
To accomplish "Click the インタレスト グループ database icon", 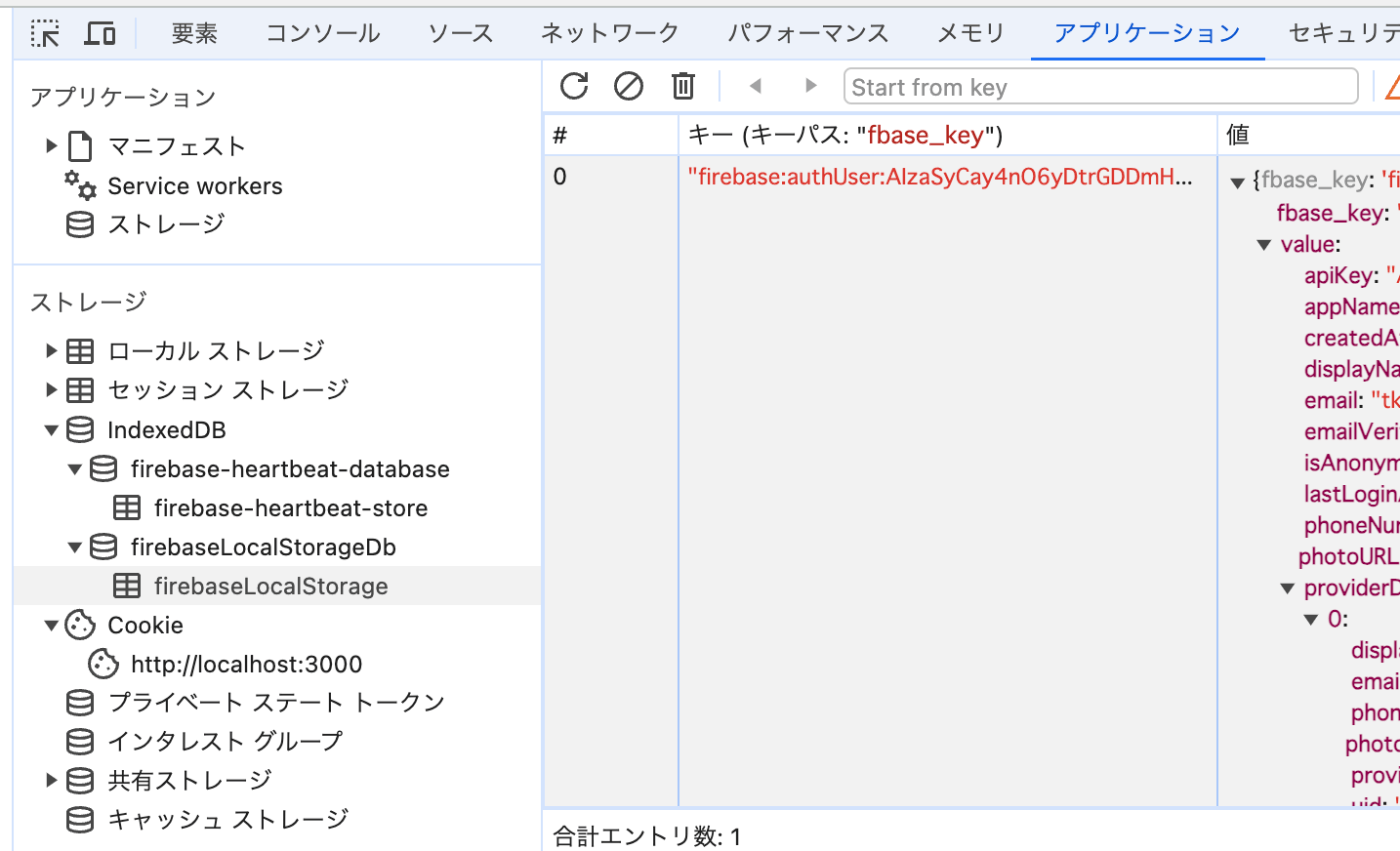I will coord(80,742).
